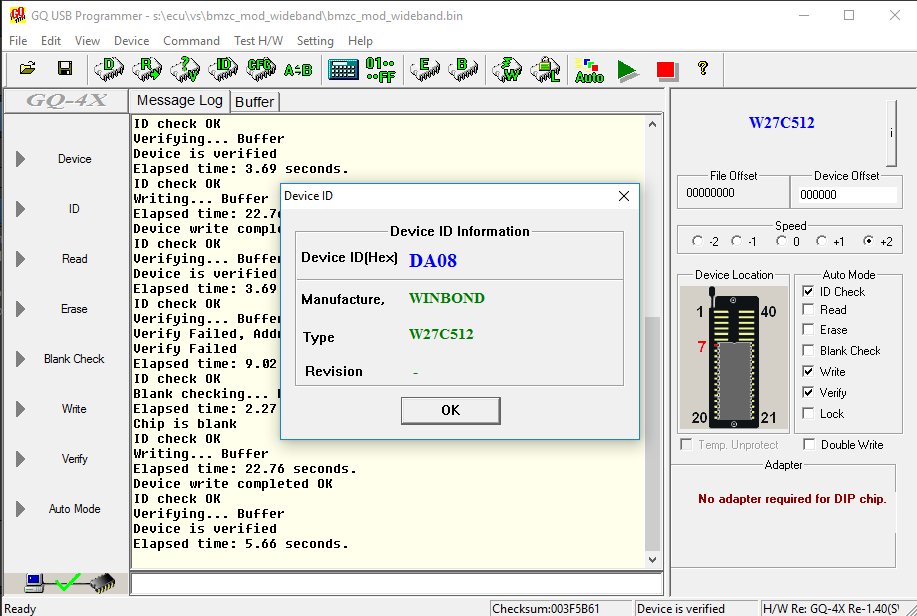Image resolution: width=917 pixels, height=616 pixels.
Task: Erase chip with the E chip icon
Action: tap(425, 70)
